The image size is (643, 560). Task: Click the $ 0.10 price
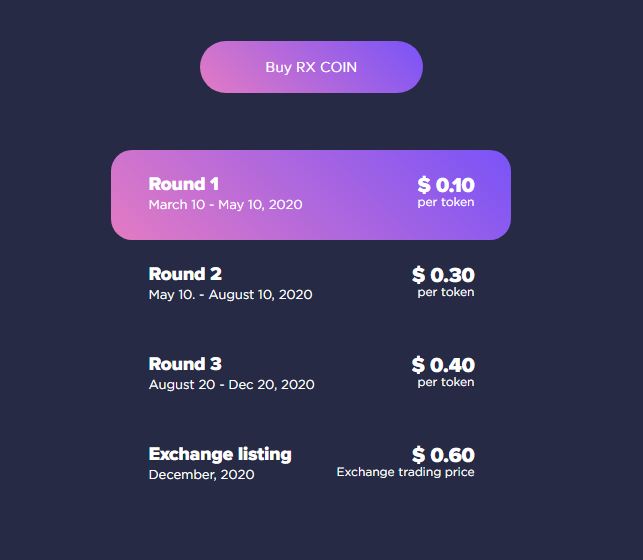(446, 185)
